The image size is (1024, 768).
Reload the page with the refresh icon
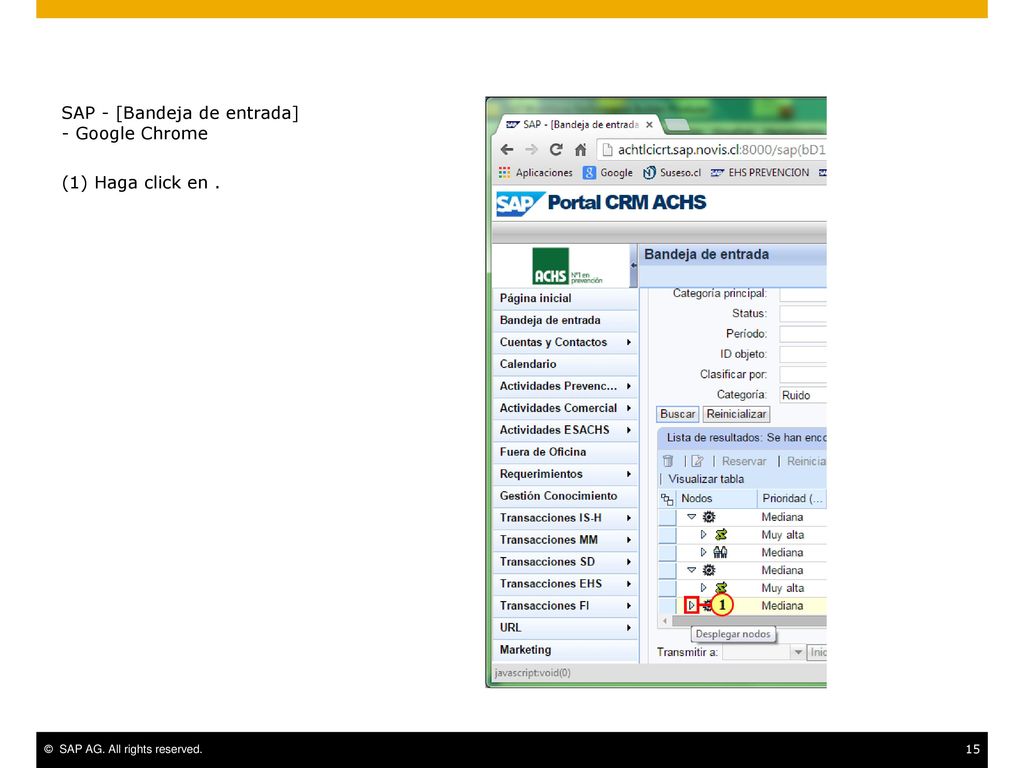(556, 150)
